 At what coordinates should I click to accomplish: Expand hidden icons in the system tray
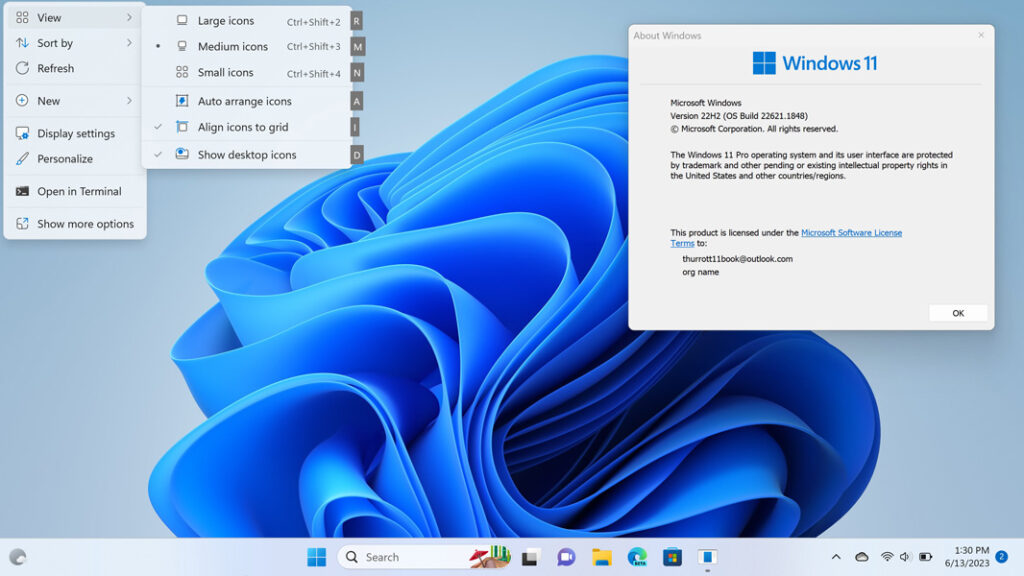click(837, 556)
